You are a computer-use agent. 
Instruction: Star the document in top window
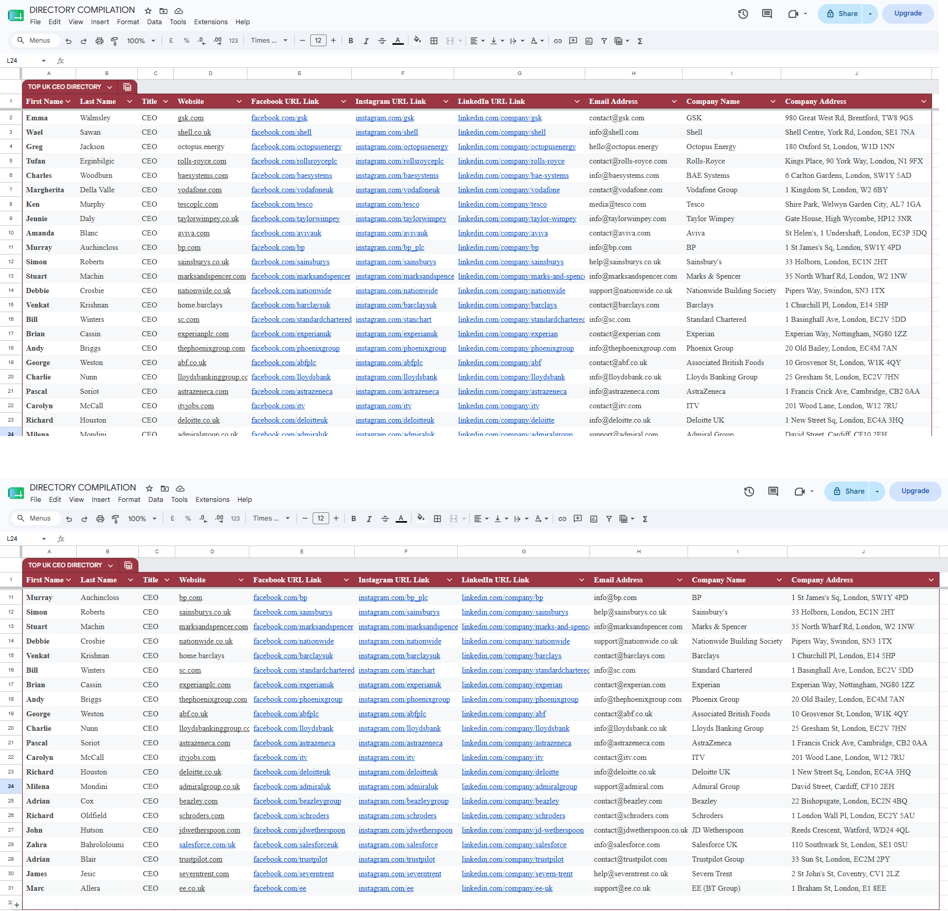(148, 11)
